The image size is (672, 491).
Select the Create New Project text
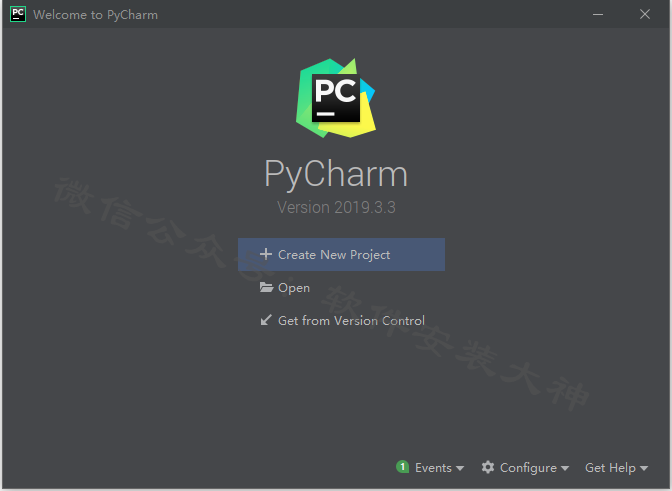(x=334, y=254)
